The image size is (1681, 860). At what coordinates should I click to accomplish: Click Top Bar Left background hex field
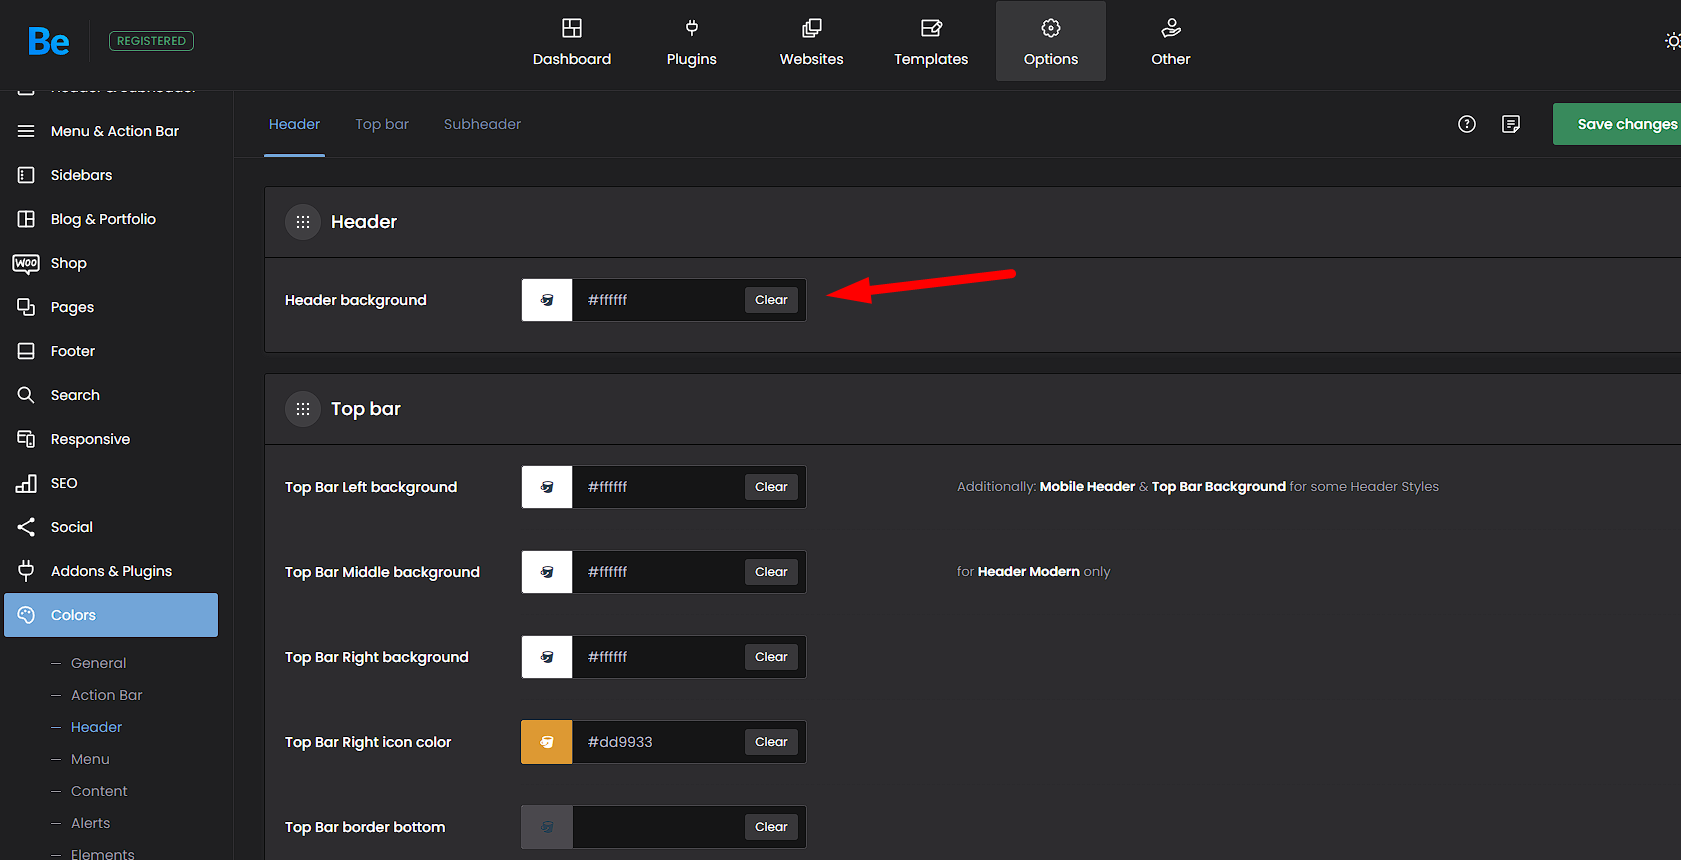(x=657, y=487)
